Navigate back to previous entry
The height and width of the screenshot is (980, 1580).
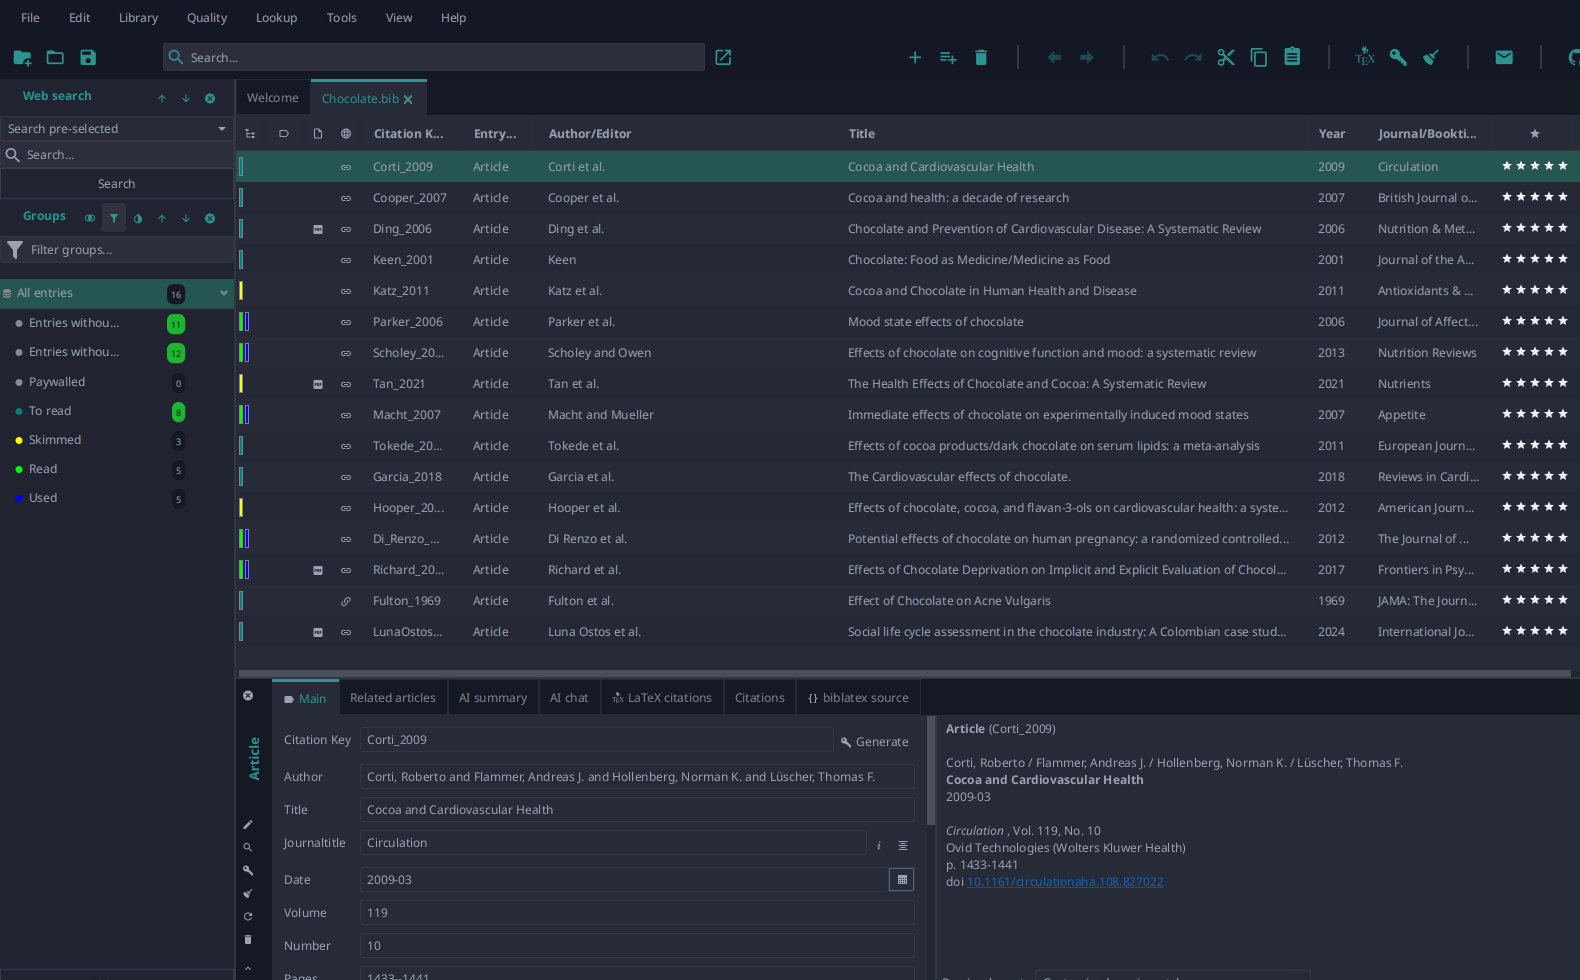coord(1054,58)
